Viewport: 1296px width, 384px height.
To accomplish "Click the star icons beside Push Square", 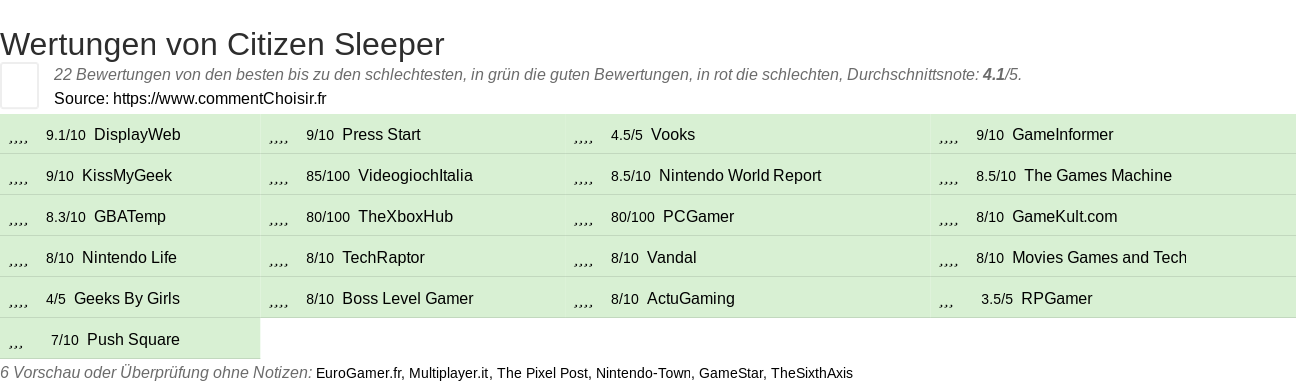I will coord(16,341).
